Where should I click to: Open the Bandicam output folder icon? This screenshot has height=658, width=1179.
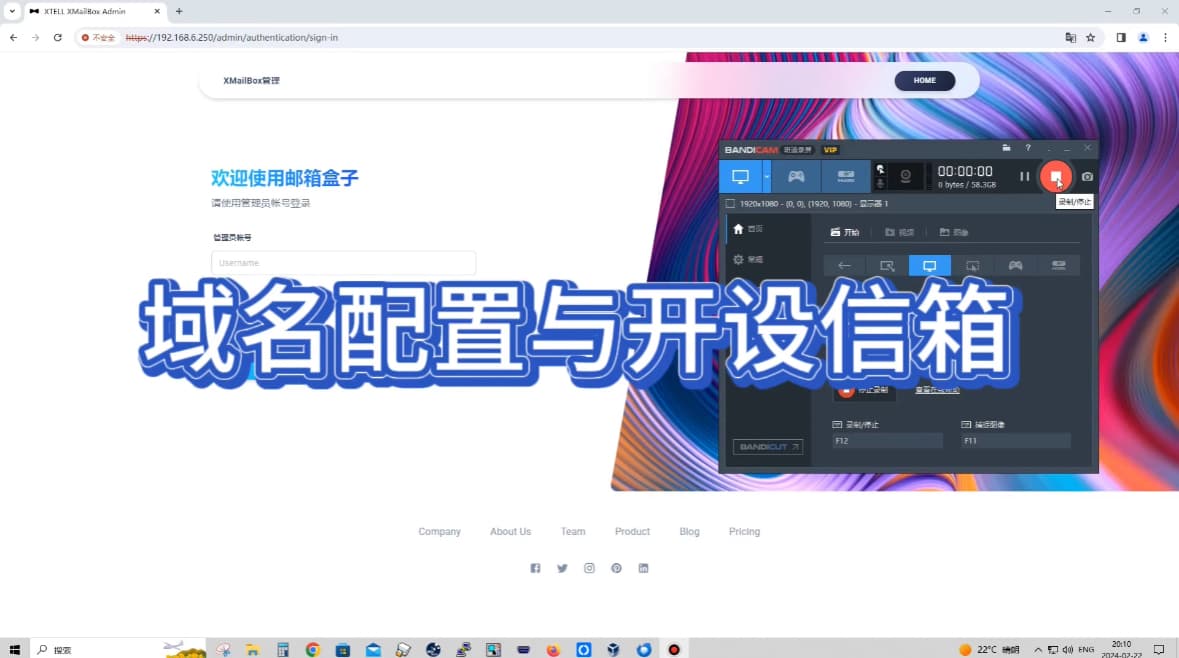[1006, 148]
